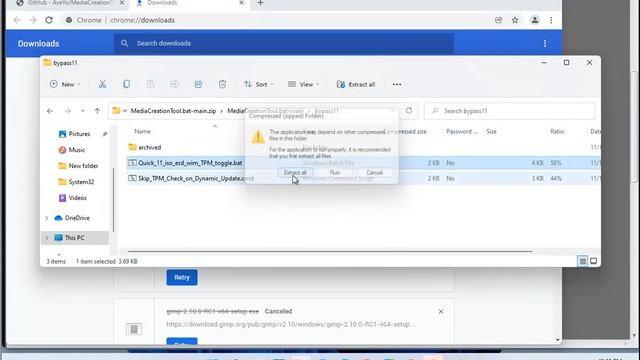The image size is (640, 360).
Task: Click horizontal scrollbar in file list
Action: point(330,251)
